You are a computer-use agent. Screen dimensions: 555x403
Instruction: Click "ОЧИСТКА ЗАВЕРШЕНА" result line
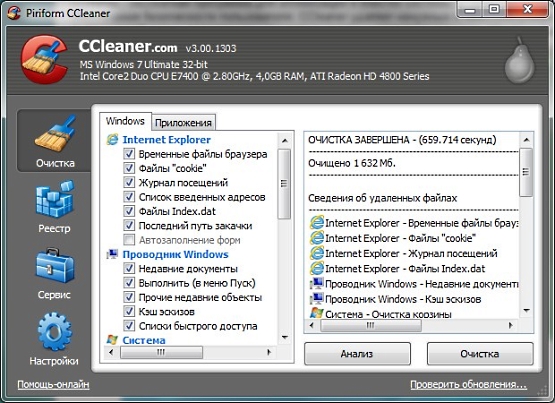402,140
